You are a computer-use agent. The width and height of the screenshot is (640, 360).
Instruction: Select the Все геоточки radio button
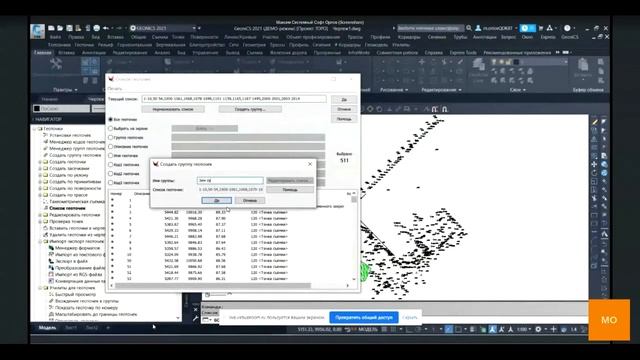[110, 120]
